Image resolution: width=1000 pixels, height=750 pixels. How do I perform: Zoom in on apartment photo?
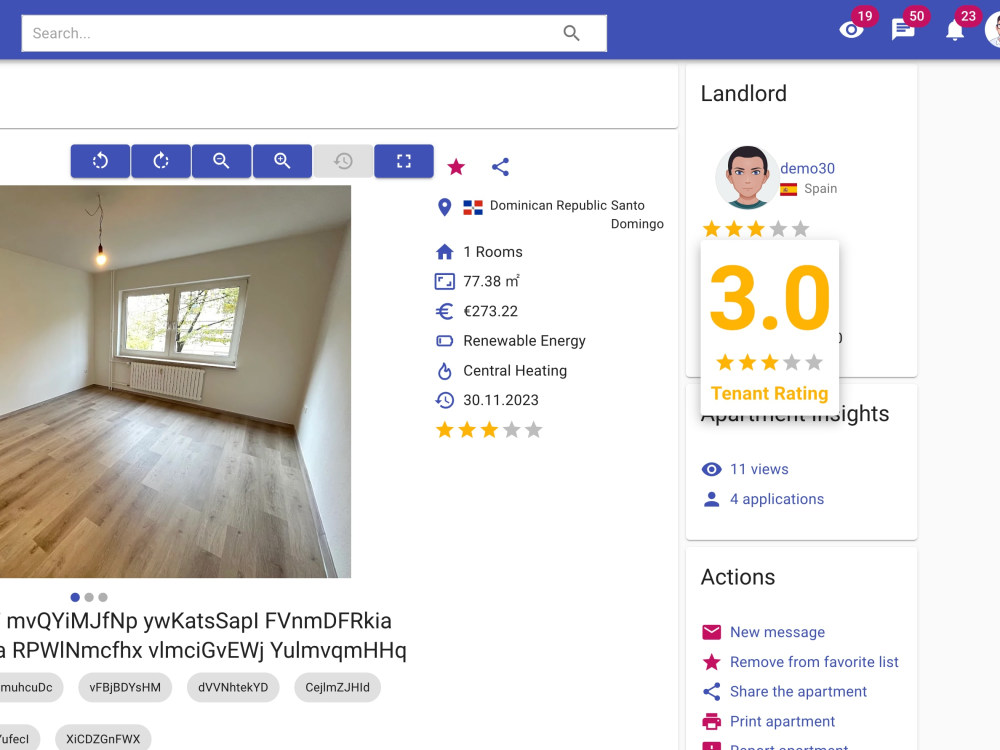[x=283, y=161]
